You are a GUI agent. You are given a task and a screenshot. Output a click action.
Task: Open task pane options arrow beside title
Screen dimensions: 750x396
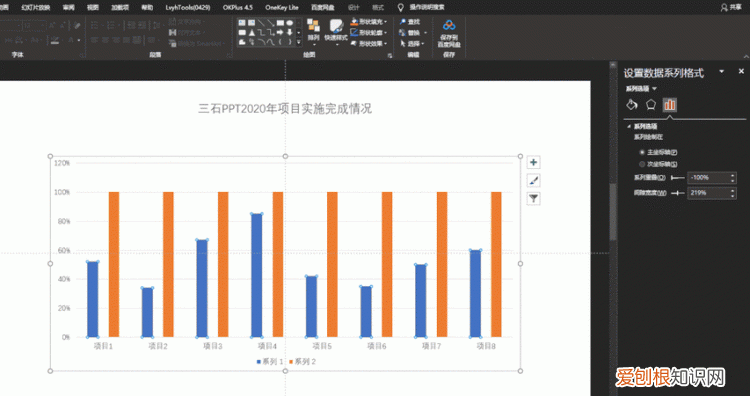(x=722, y=71)
